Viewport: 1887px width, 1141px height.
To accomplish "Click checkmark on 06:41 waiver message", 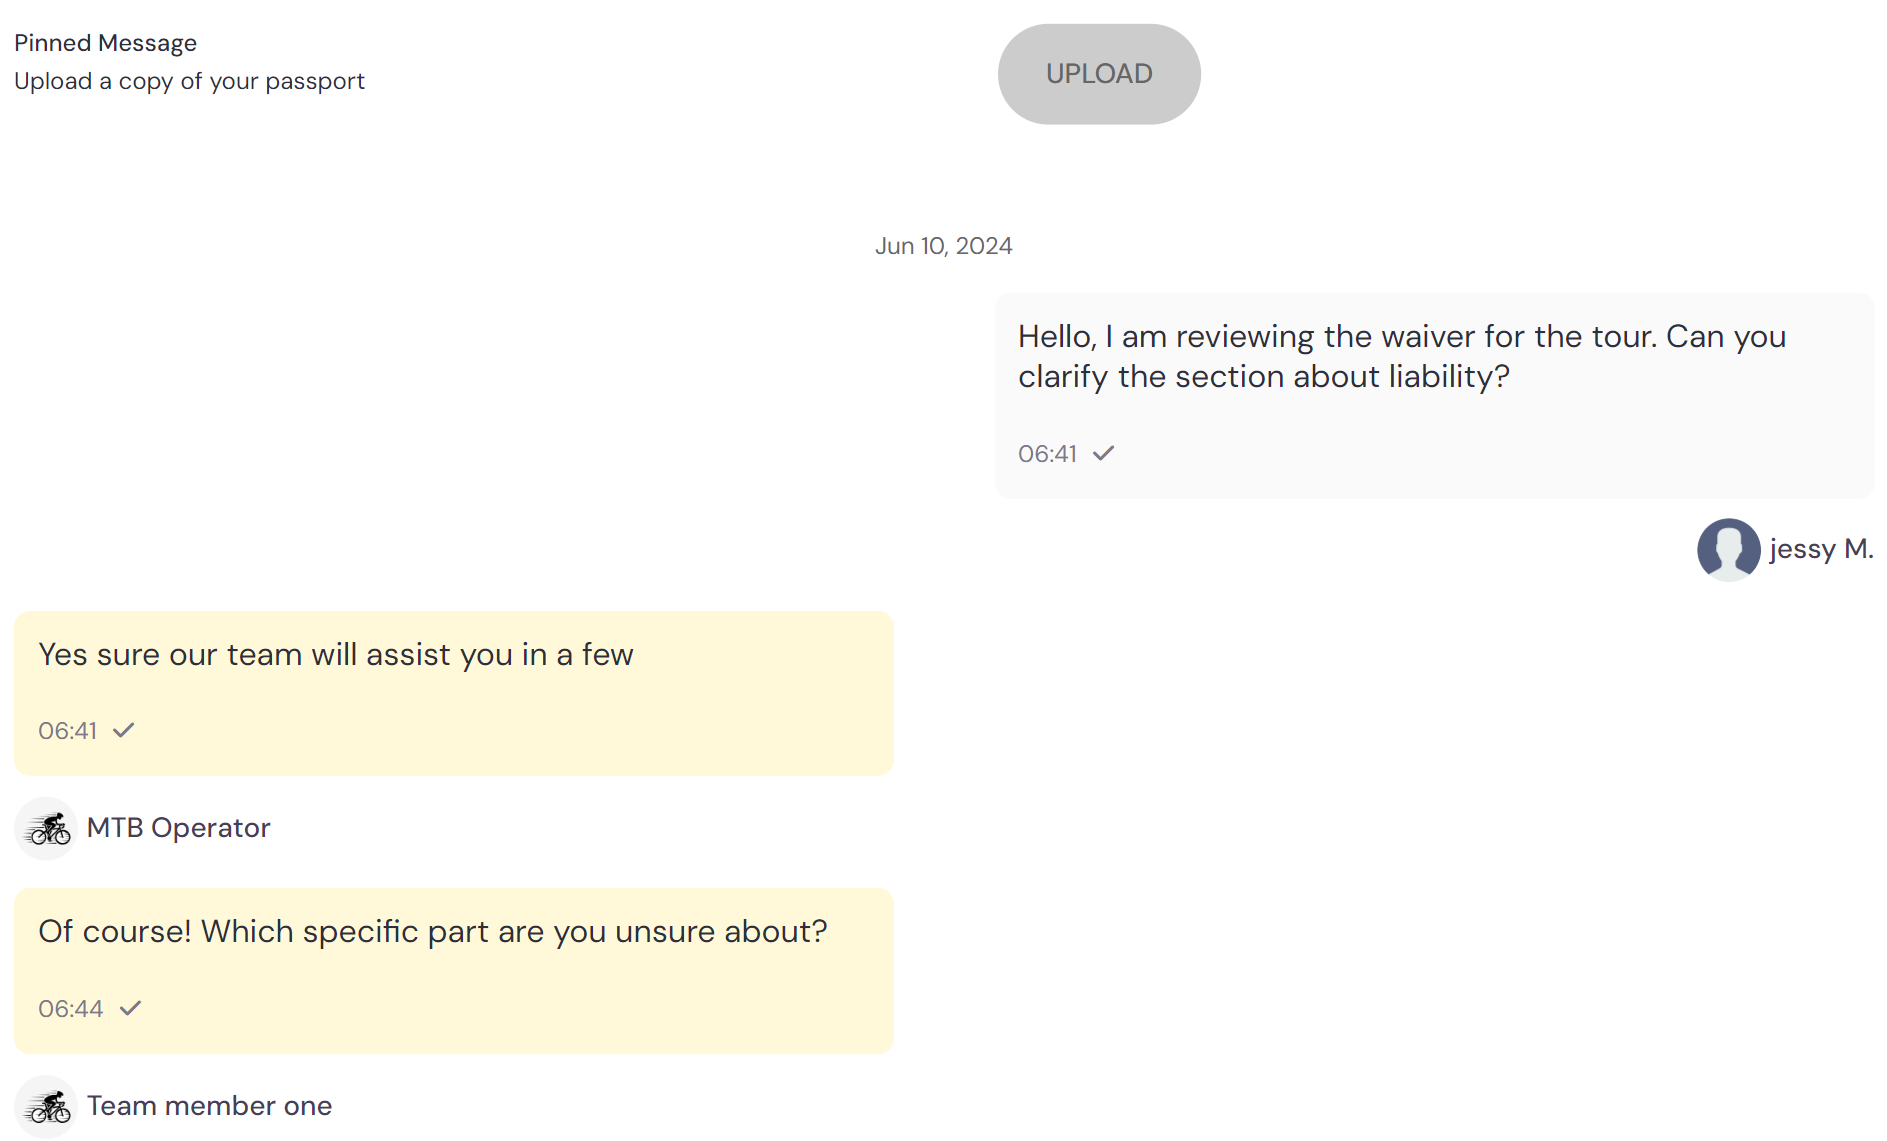I will pos(1103,454).
